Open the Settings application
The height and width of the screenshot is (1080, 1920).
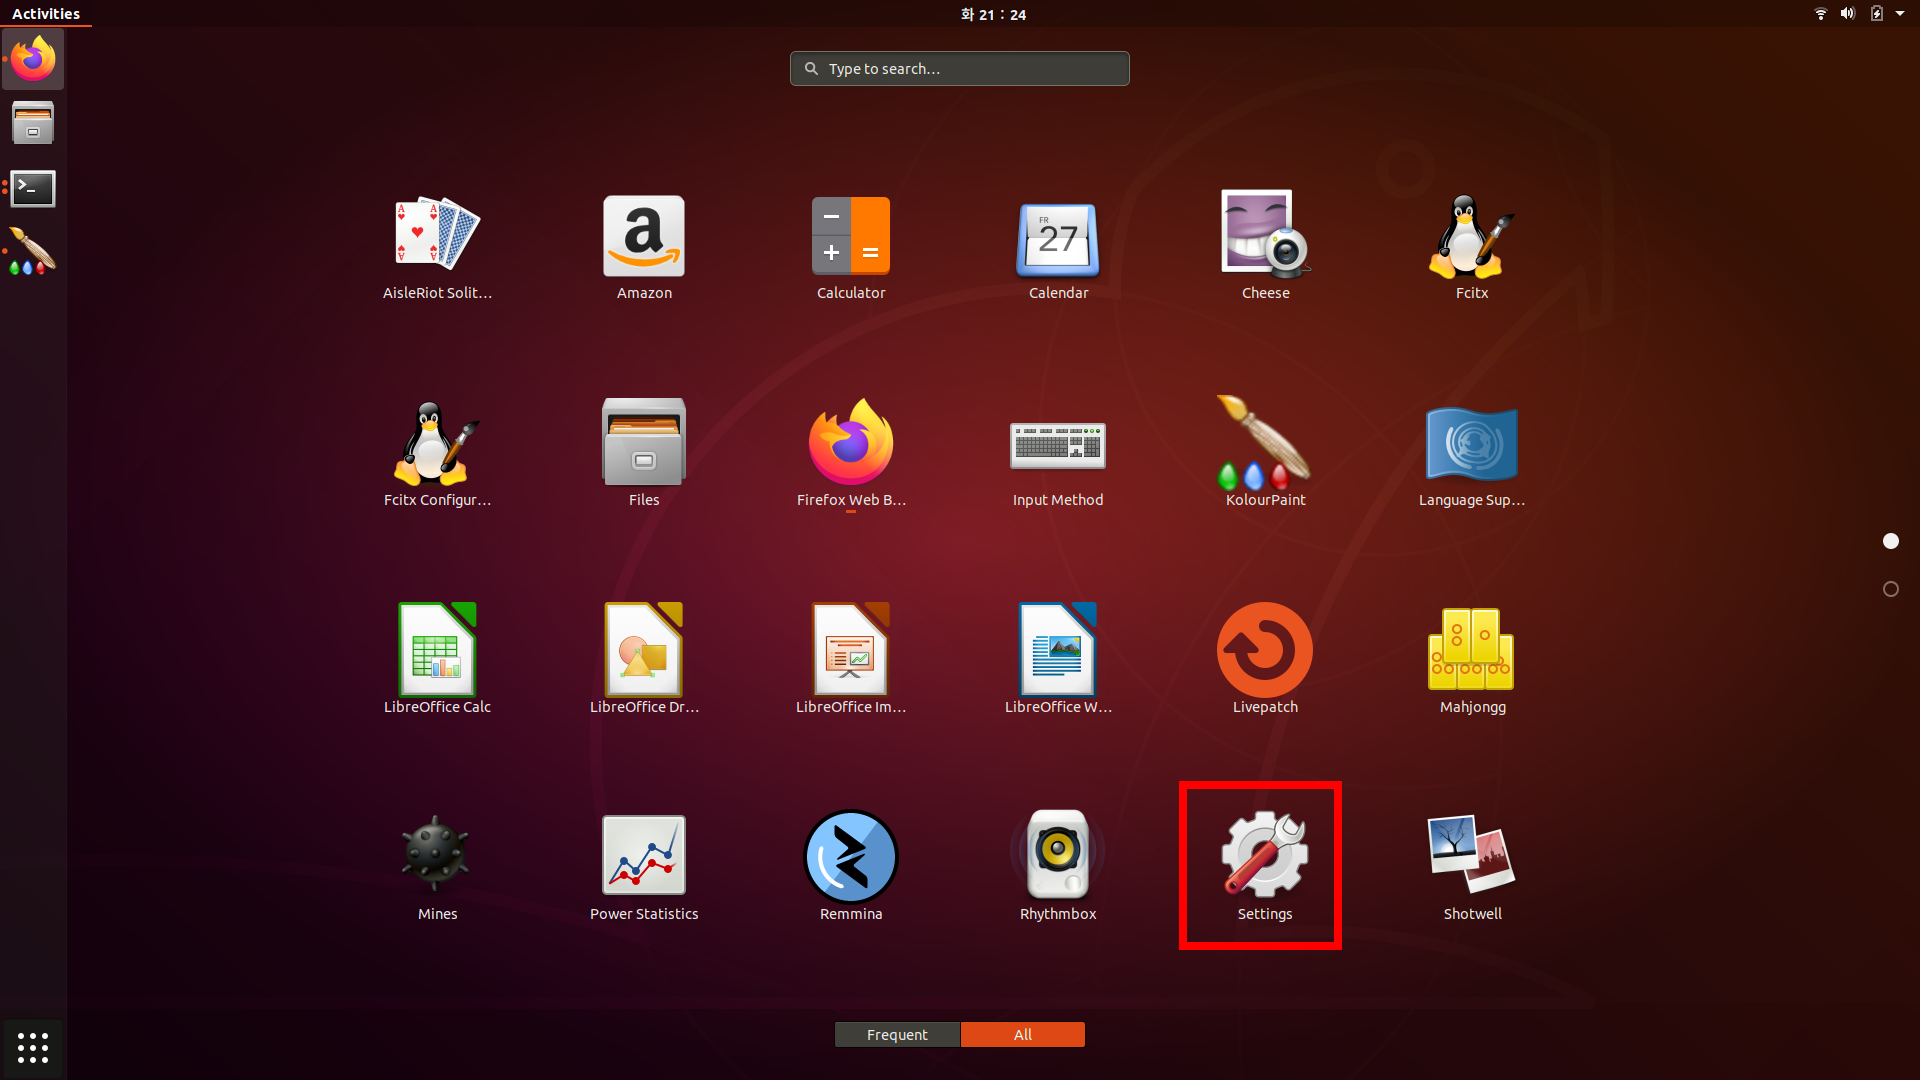[x=1264, y=857]
